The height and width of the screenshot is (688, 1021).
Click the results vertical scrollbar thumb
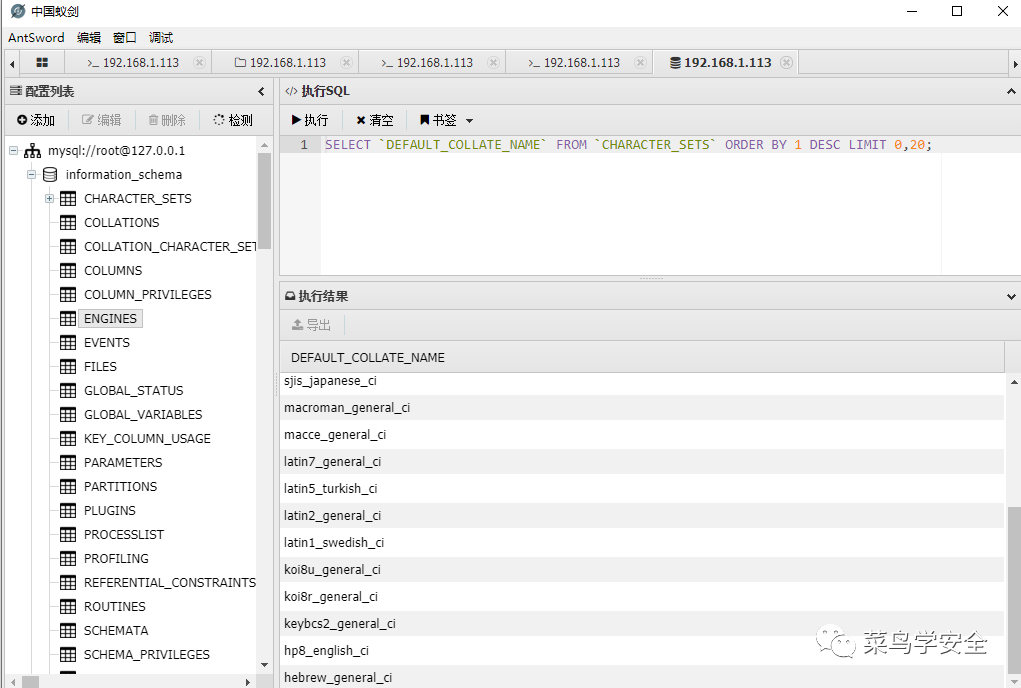pos(1014,590)
